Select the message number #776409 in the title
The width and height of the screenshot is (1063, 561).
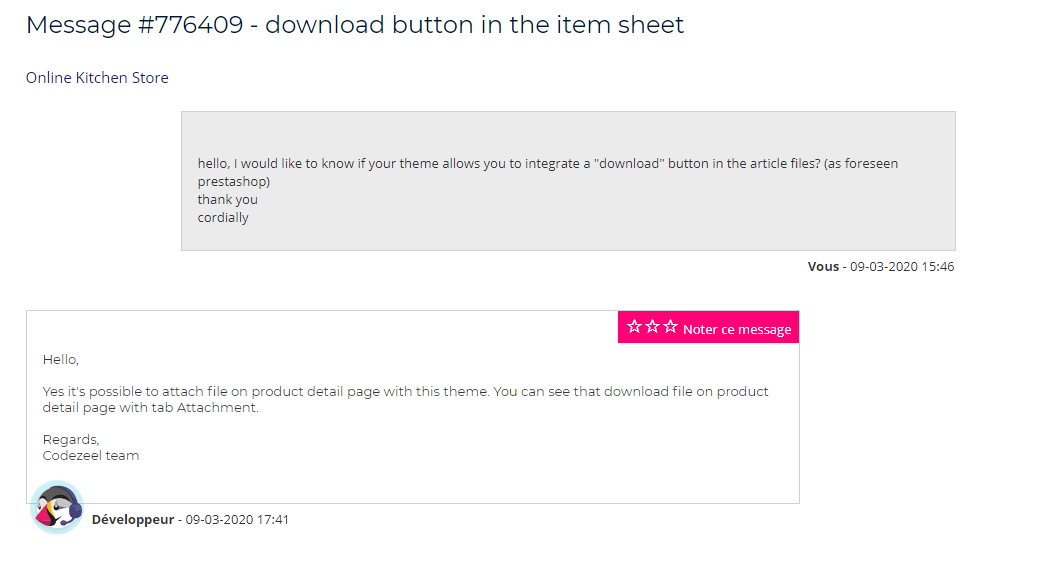(x=190, y=25)
